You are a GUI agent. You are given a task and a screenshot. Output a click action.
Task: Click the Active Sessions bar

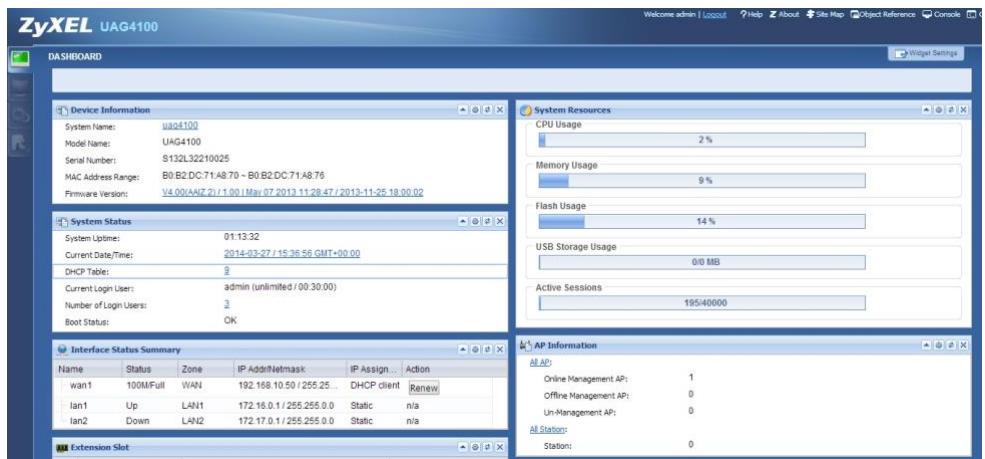pos(702,303)
